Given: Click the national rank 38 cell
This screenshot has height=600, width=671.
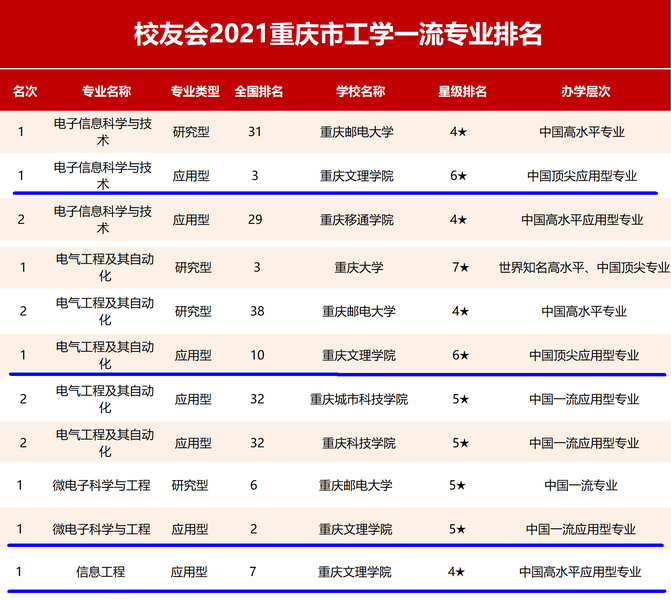Looking at the screenshot, I should coord(256,311).
